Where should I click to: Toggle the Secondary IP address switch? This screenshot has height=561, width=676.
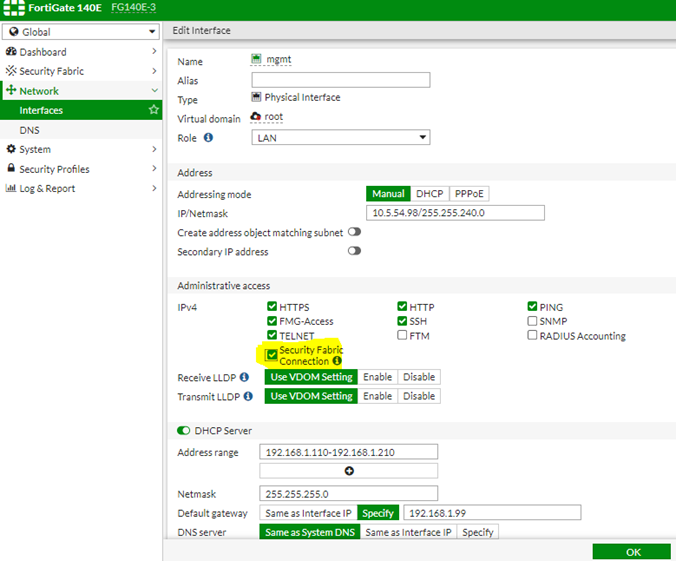tap(354, 251)
